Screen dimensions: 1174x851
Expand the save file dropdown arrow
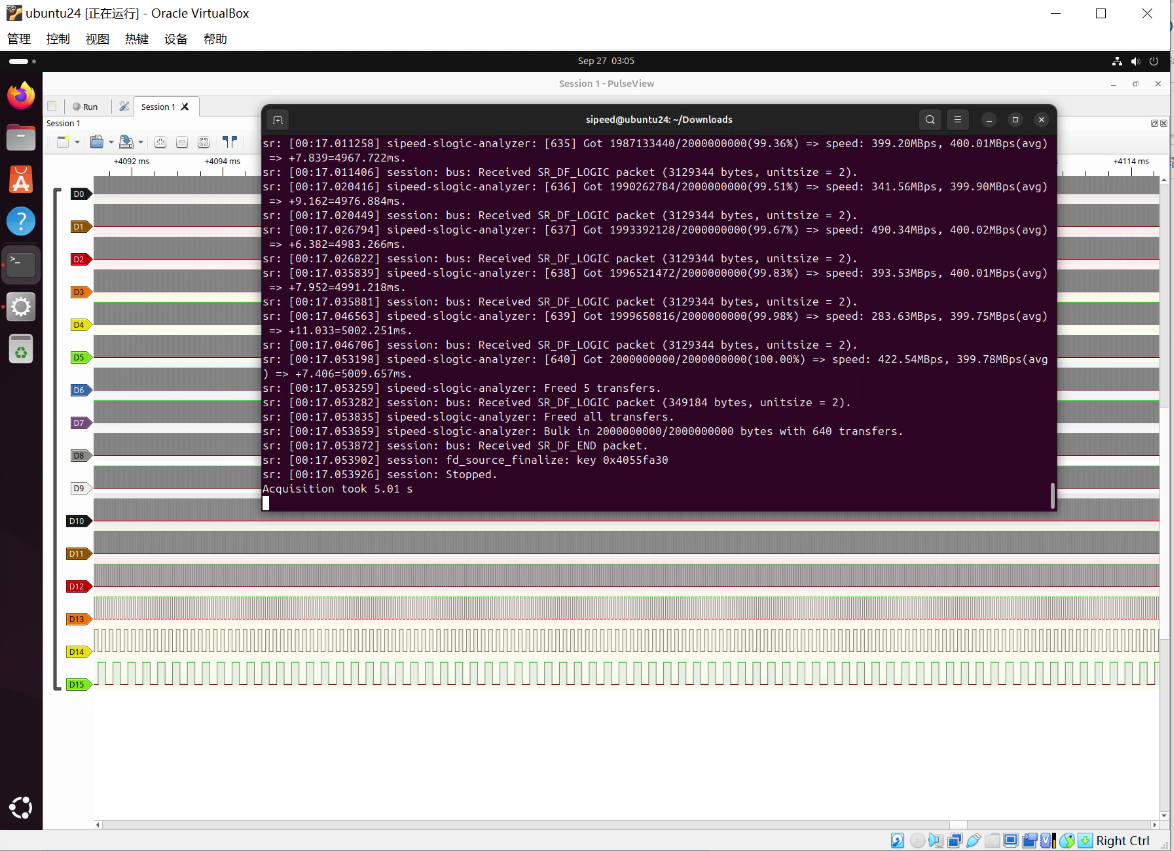click(x=140, y=142)
